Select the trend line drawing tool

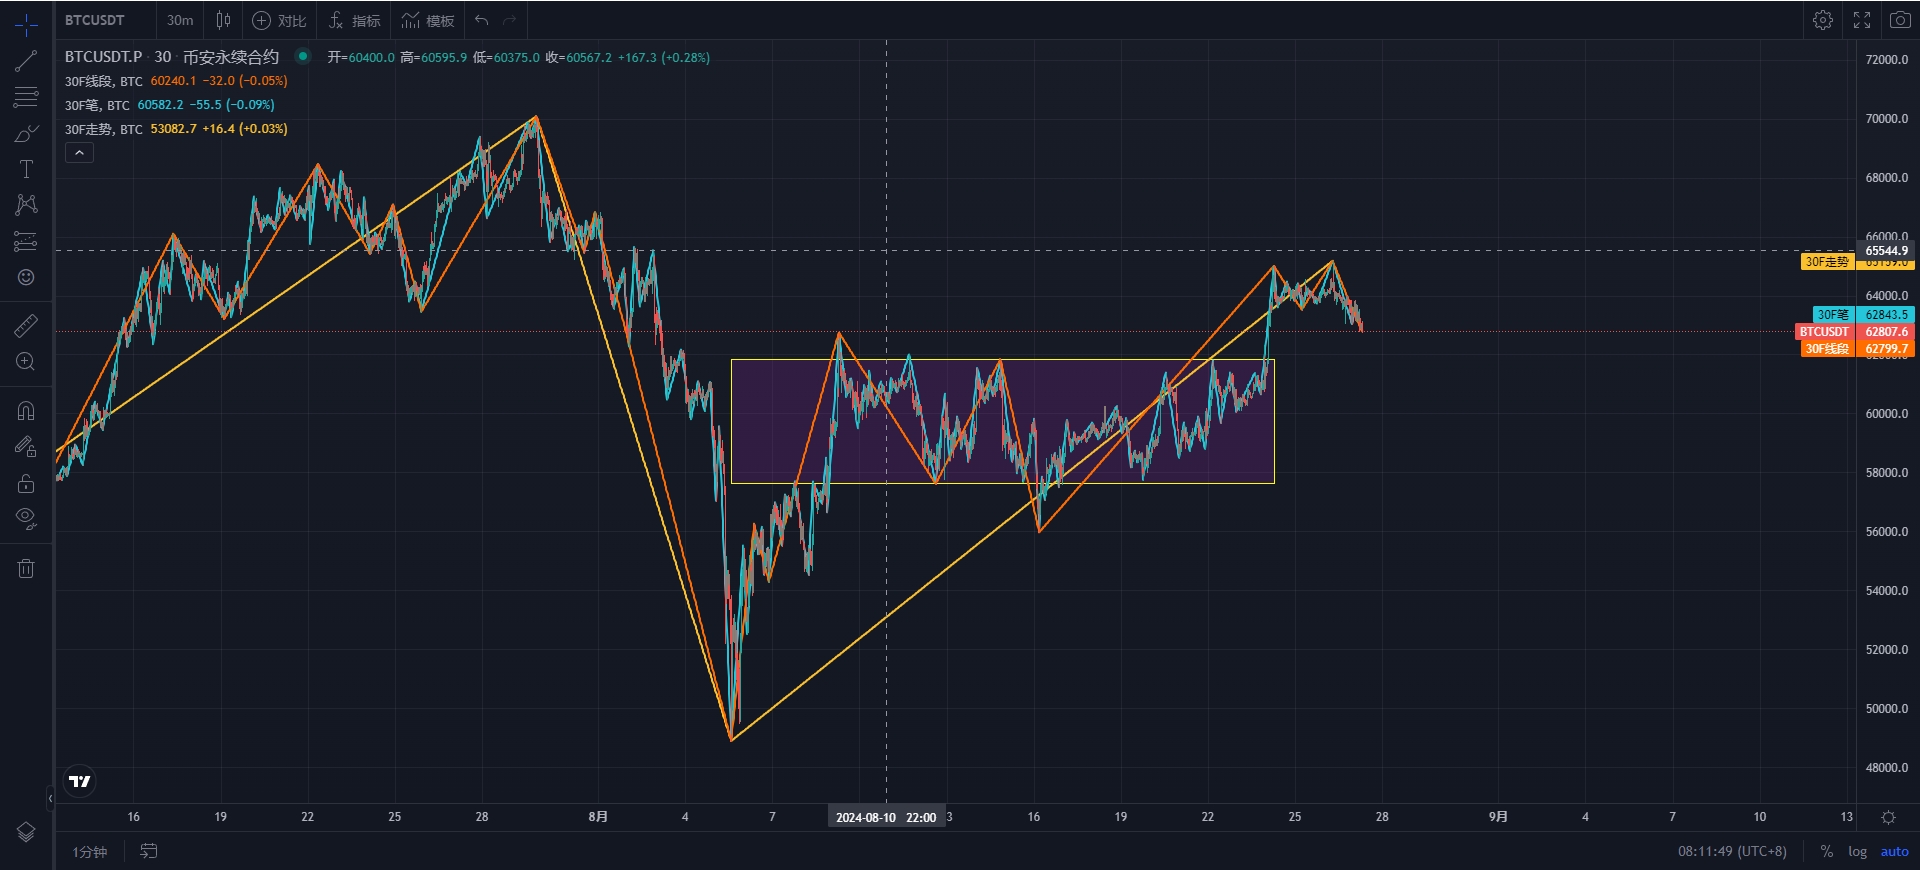pyautogui.click(x=26, y=61)
